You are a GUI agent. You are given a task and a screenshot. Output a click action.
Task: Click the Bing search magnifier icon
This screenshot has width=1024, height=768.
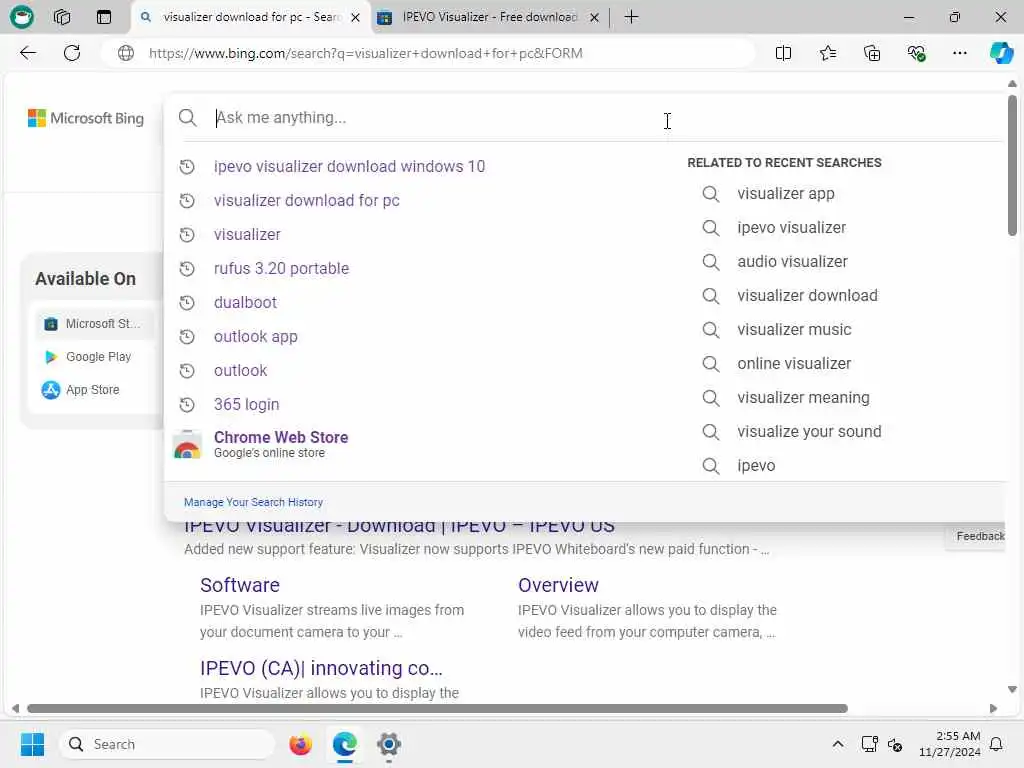point(187,118)
